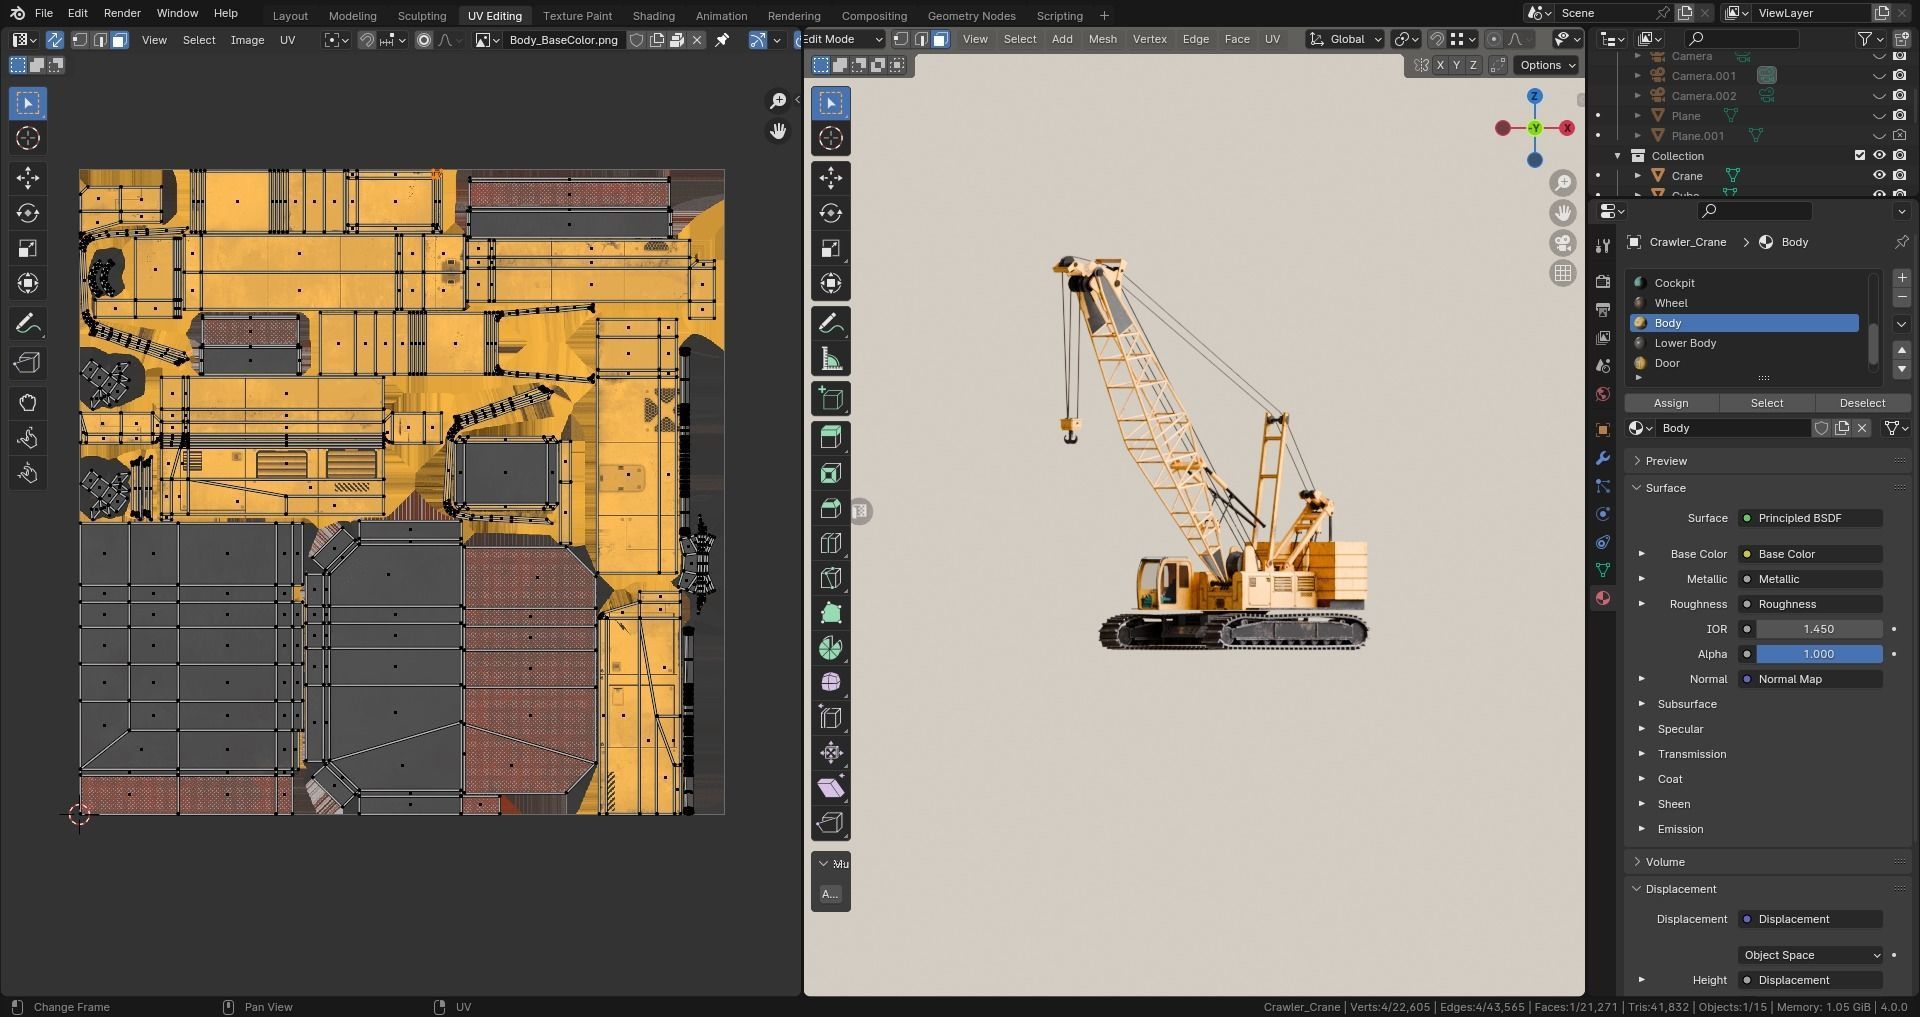Open the Options dropdown in viewport
Screen dimensions: 1920x1017
pos(1546,65)
